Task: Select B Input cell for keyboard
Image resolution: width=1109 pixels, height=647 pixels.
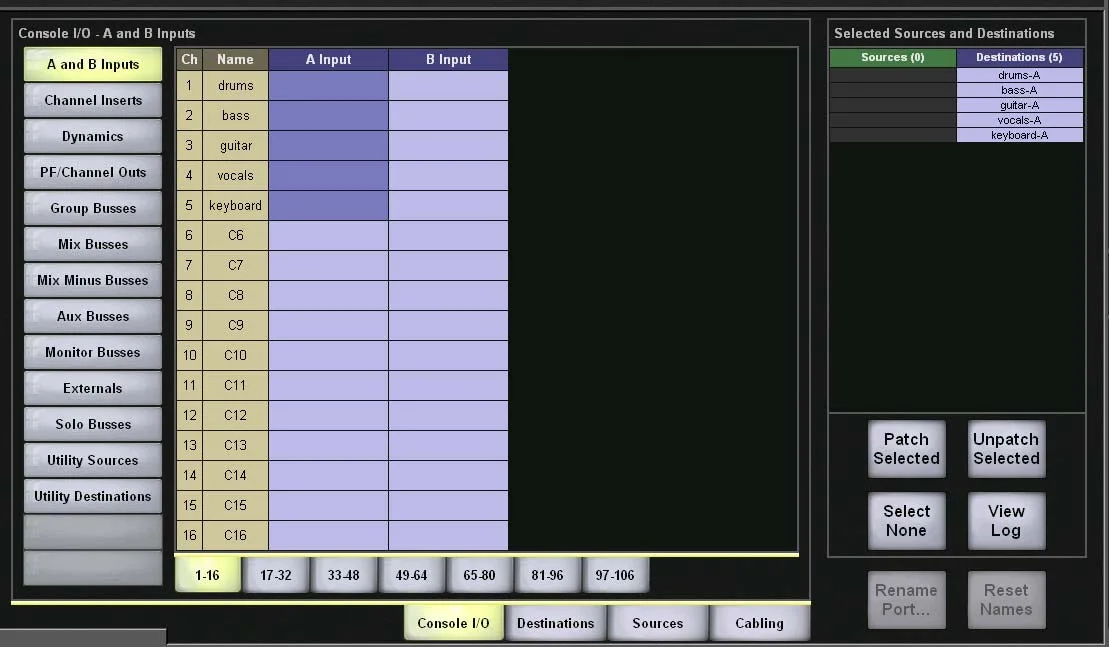Action: 448,206
